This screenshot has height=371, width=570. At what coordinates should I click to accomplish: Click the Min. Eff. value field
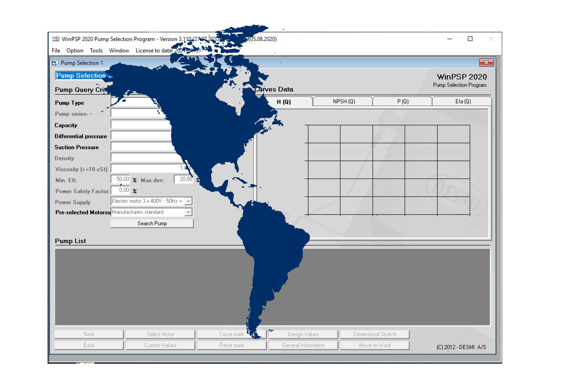[x=120, y=180]
